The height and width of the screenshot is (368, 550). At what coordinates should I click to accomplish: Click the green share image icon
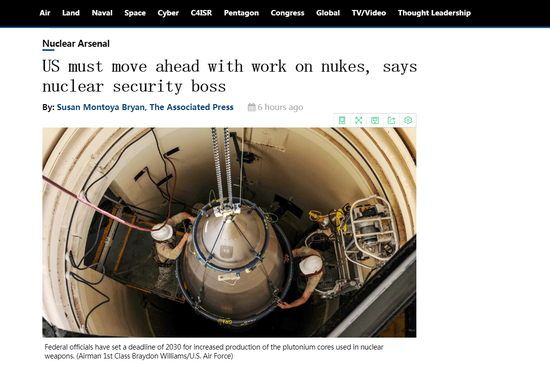[391, 120]
